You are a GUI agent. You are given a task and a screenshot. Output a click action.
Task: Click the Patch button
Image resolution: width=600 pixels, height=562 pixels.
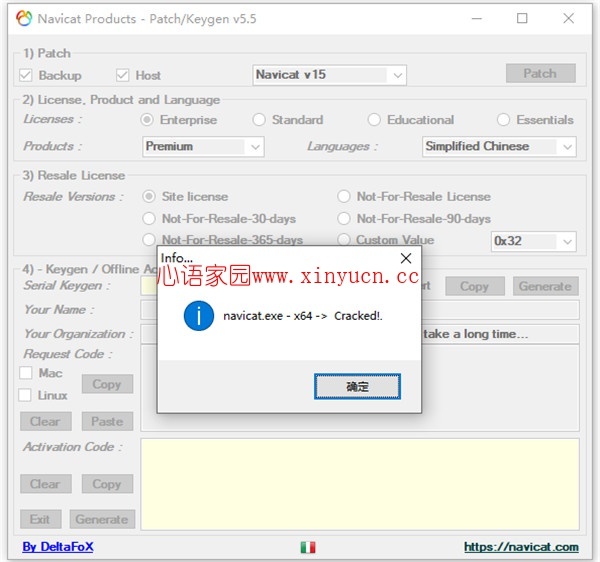click(540, 73)
